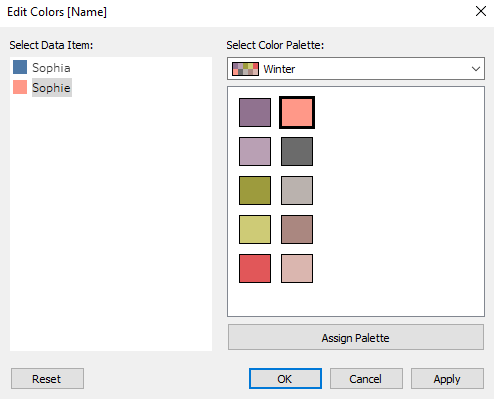Select the Sophia data item
This screenshot has width=494, height=399.
pos(51,68)
